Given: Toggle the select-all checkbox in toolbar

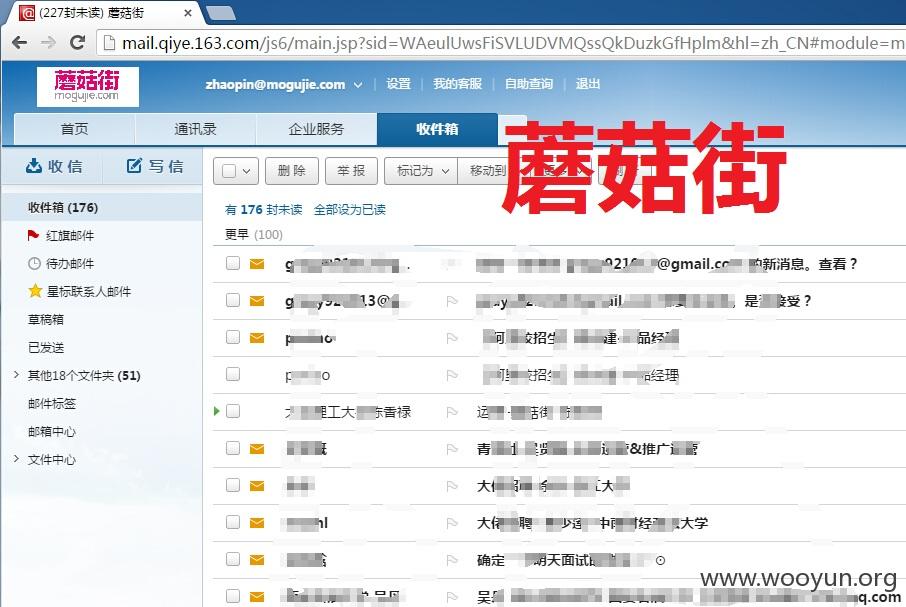Looking at the screenshot, I should pos(229,171).
